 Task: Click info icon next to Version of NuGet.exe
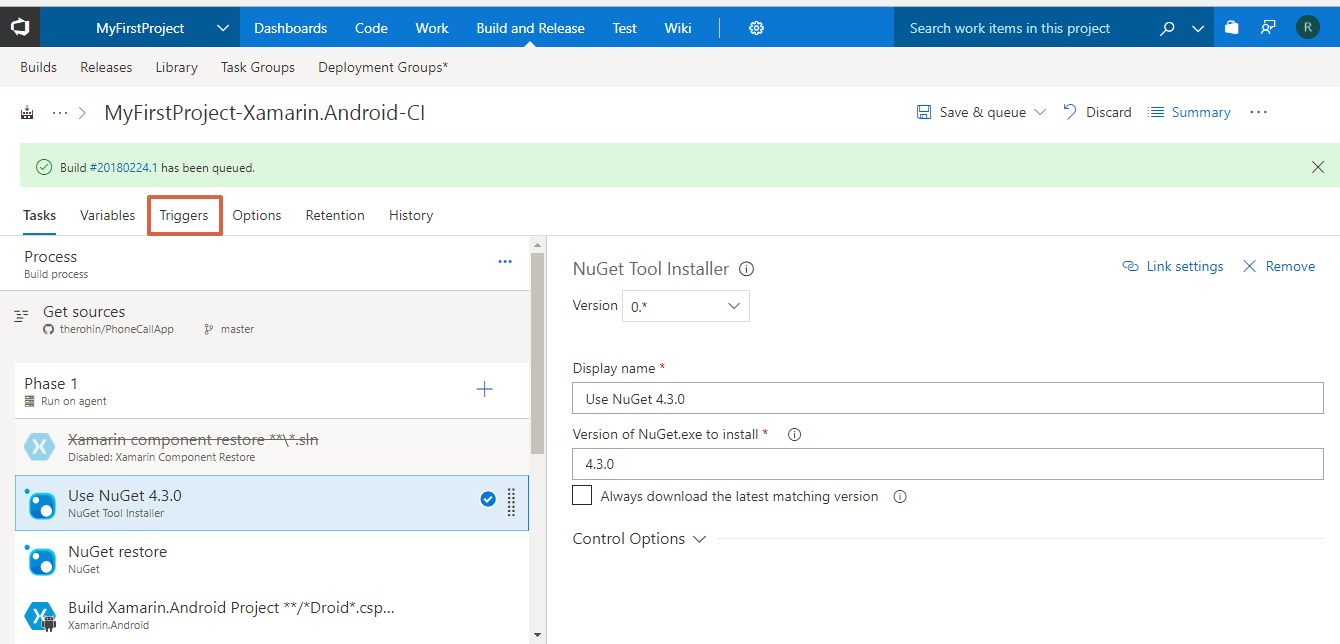coord(794,435)
